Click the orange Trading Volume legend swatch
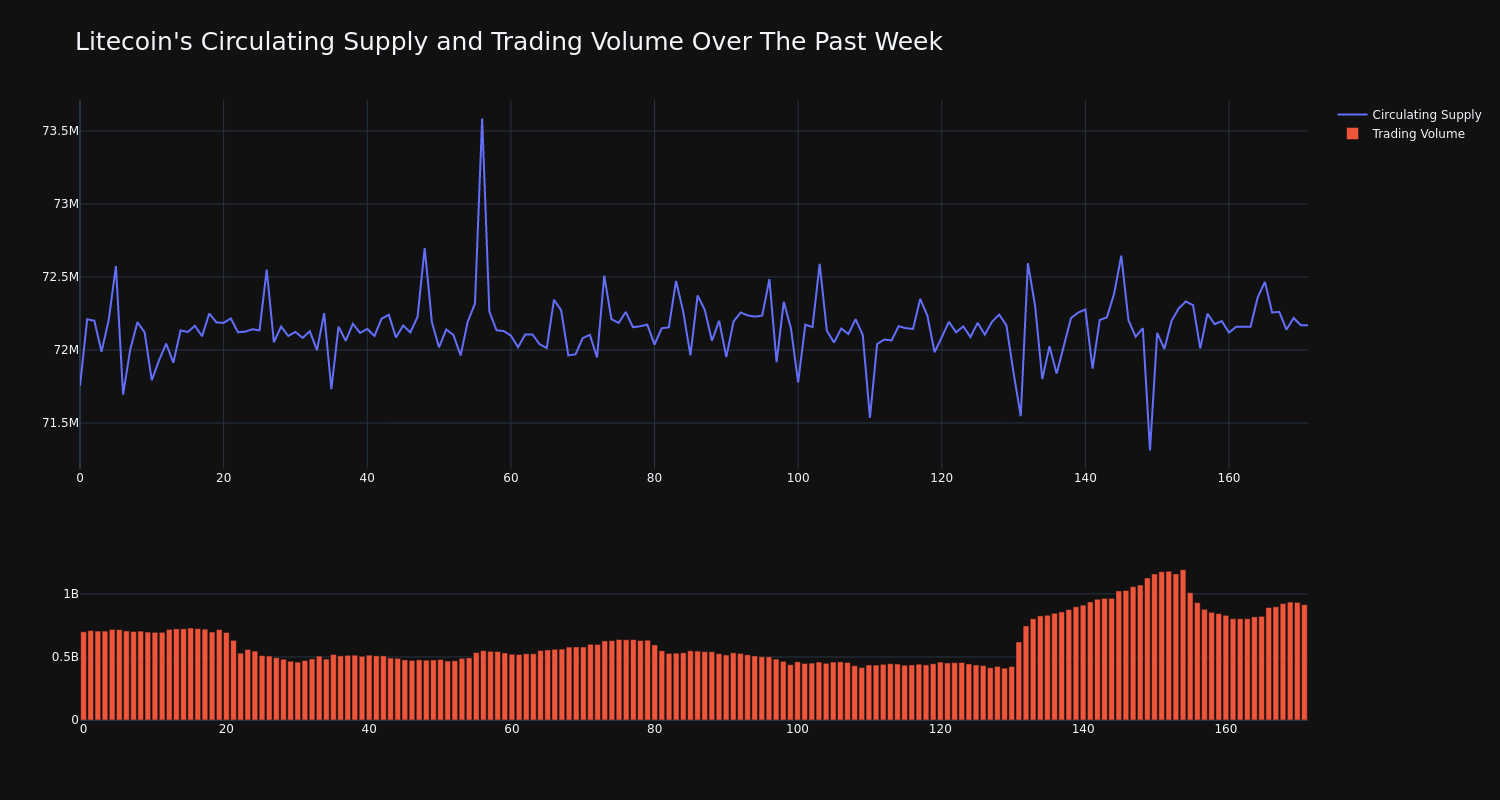 [x=1352, y=134]
